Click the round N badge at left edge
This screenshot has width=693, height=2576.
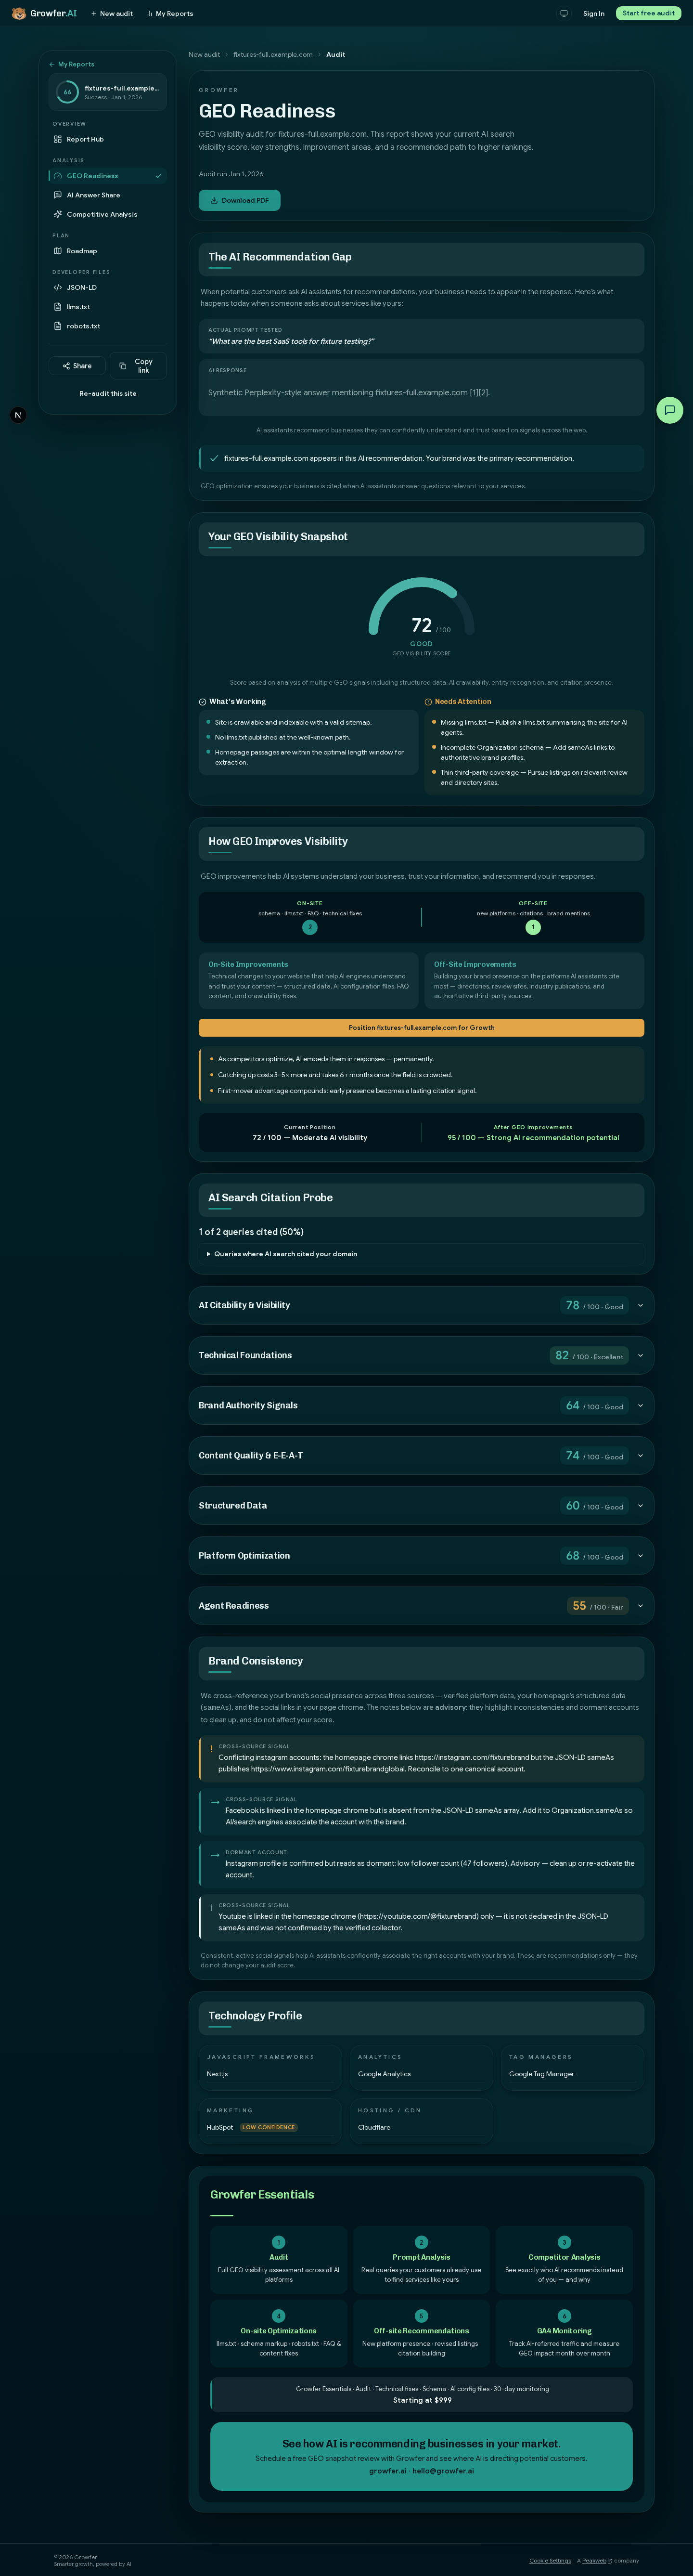[x=18, y=415]
